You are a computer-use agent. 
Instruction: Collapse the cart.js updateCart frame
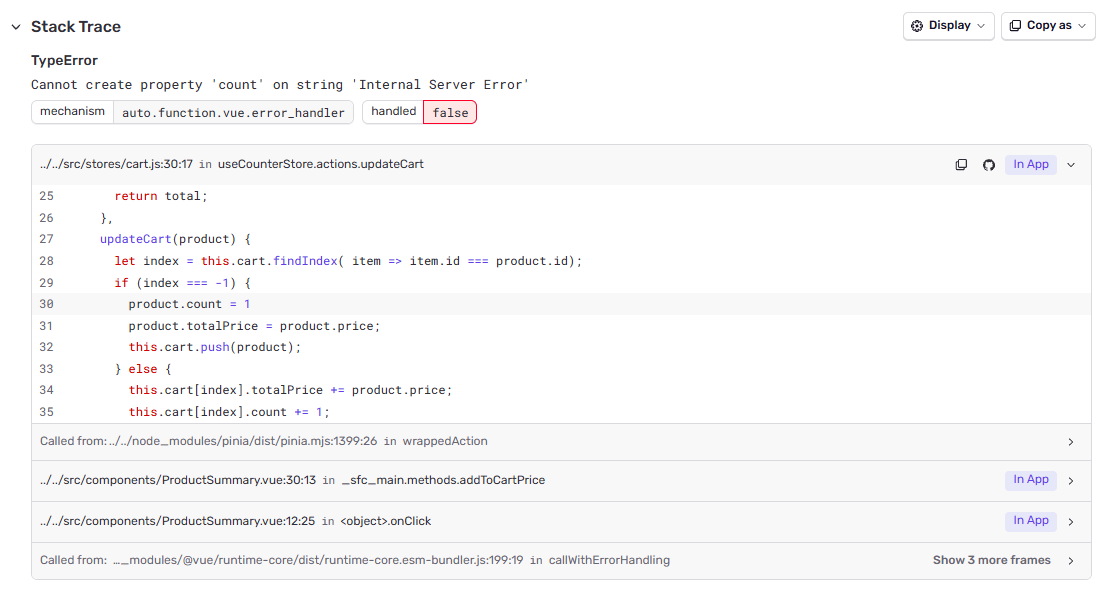[x=1071, y=165]
